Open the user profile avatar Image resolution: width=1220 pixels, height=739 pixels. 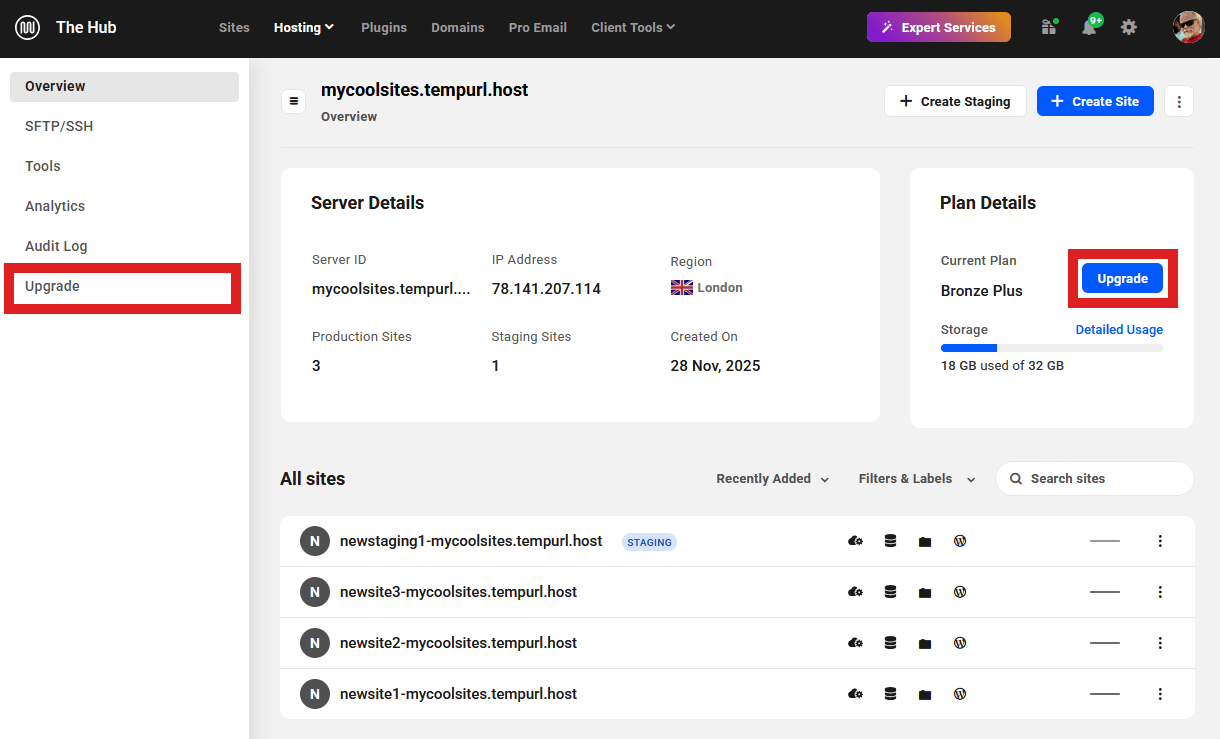(1188, 27)
